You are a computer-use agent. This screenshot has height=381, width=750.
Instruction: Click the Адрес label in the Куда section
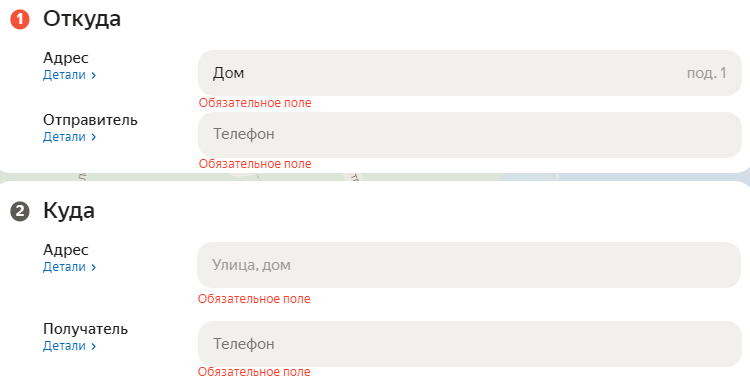tap(66, 250)
